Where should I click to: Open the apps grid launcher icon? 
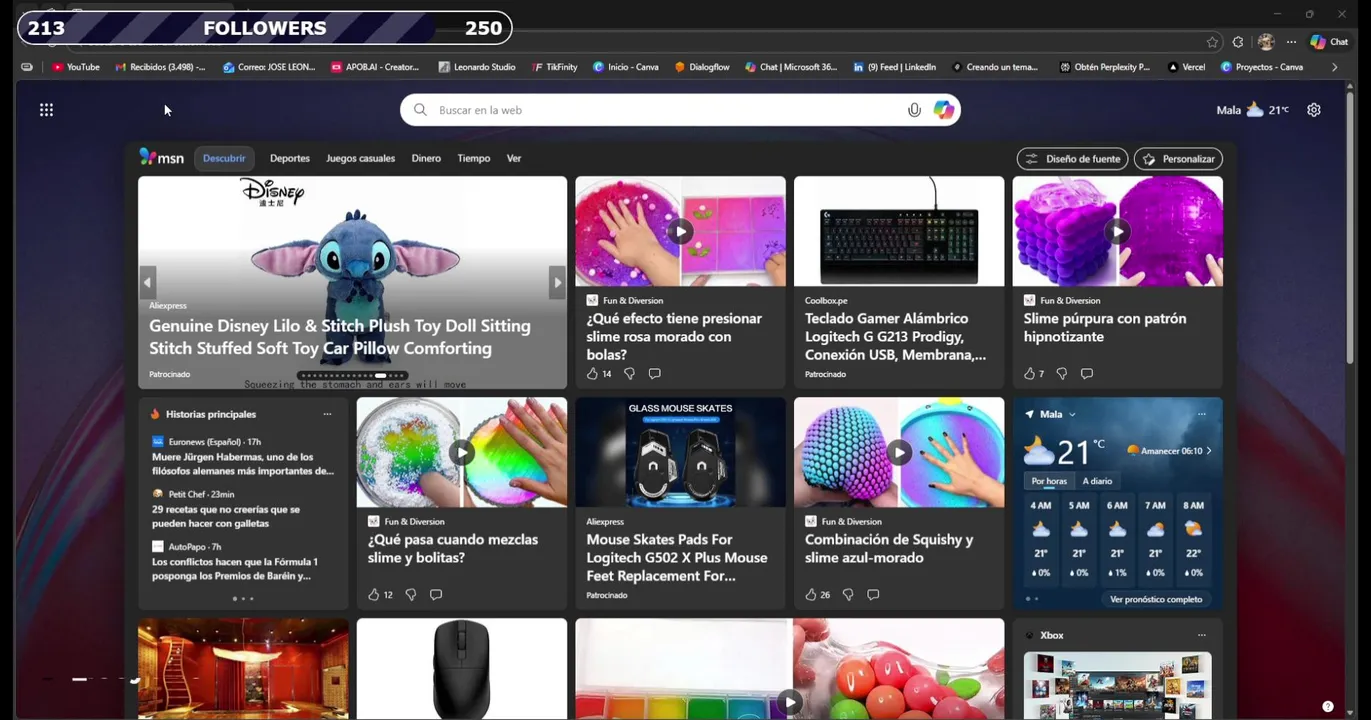click(x=46, y=110)
